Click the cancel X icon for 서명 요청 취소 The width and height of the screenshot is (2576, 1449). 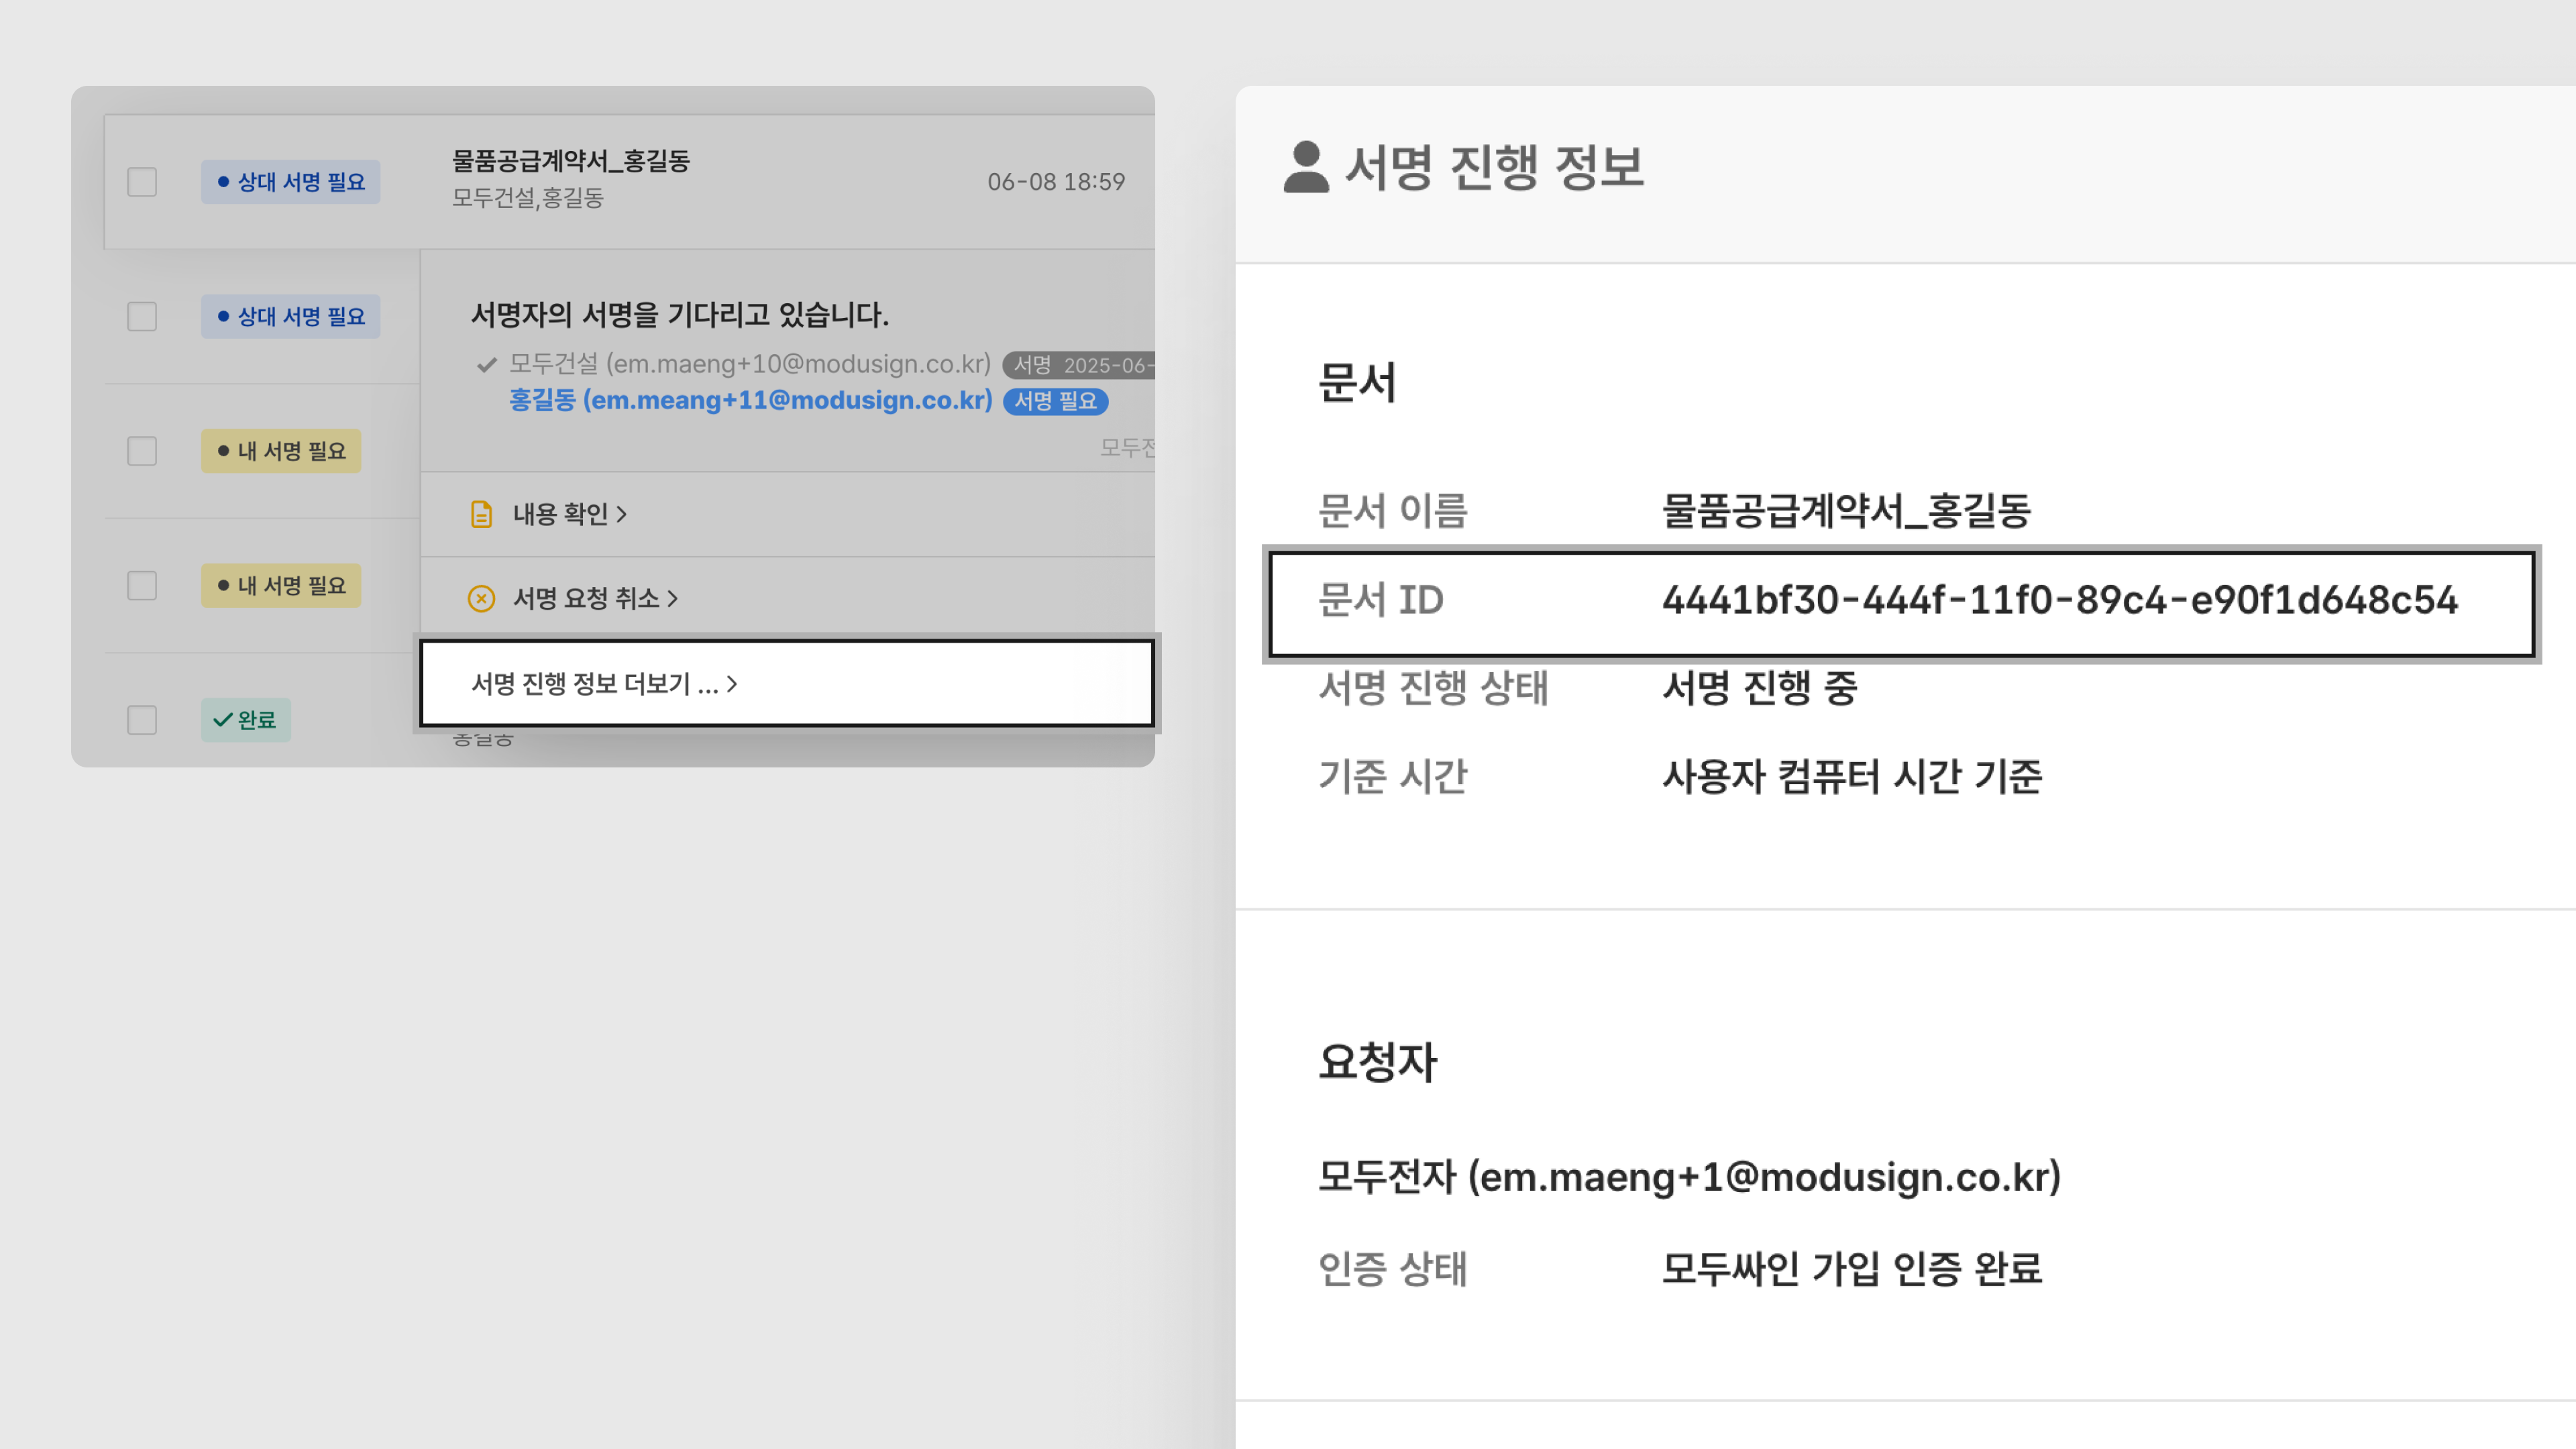[481, 598]
